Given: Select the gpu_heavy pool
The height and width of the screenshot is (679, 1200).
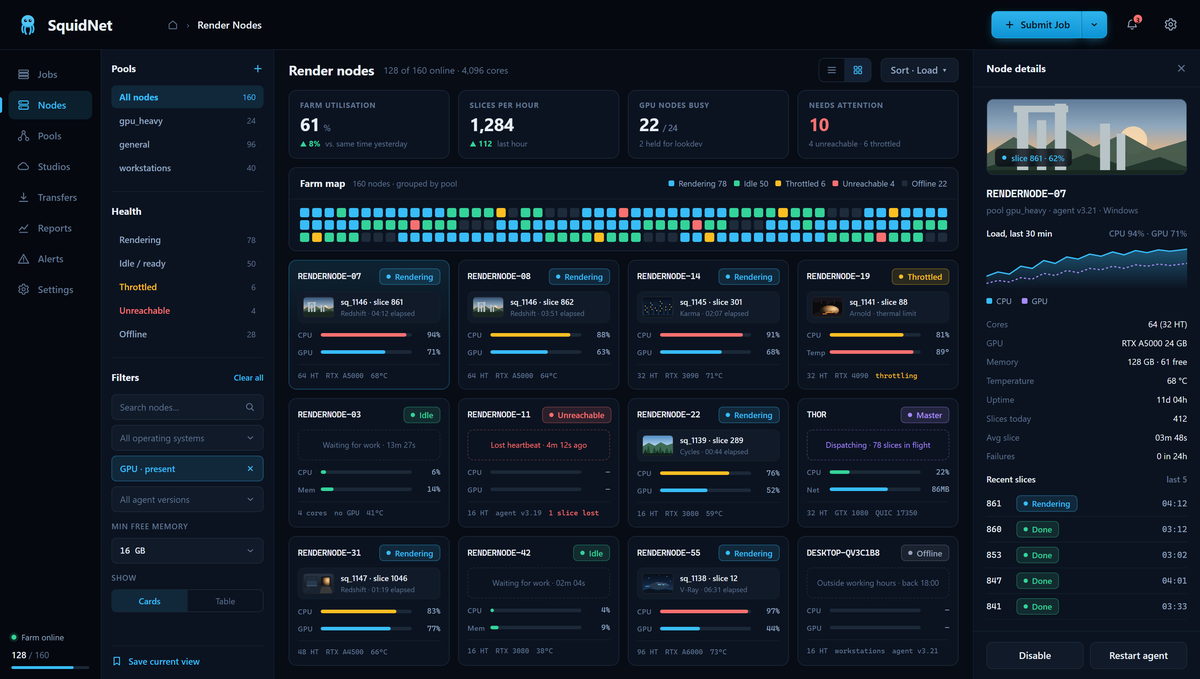Looking at the screenshot, I should (x=187, y=121).
